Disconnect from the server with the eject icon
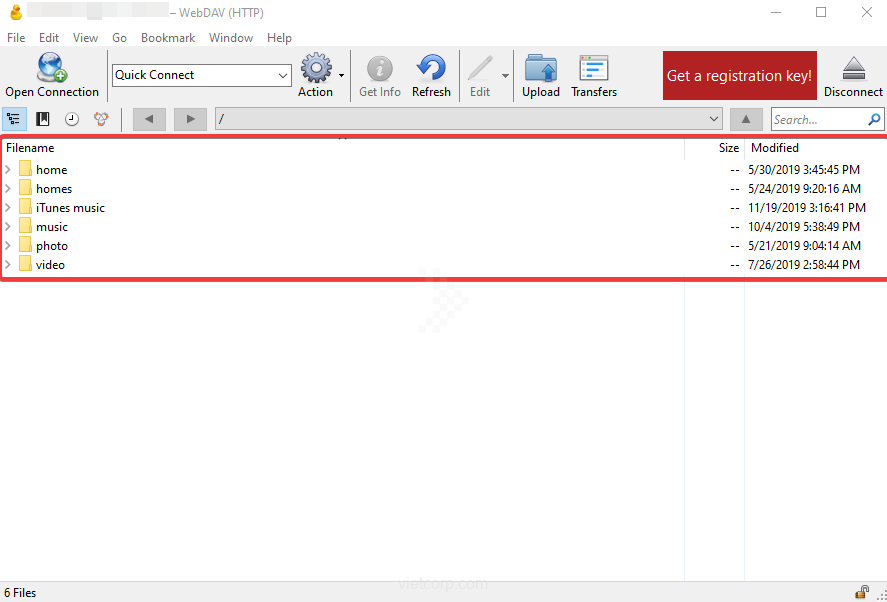887x602 pixels. point(852,69)
